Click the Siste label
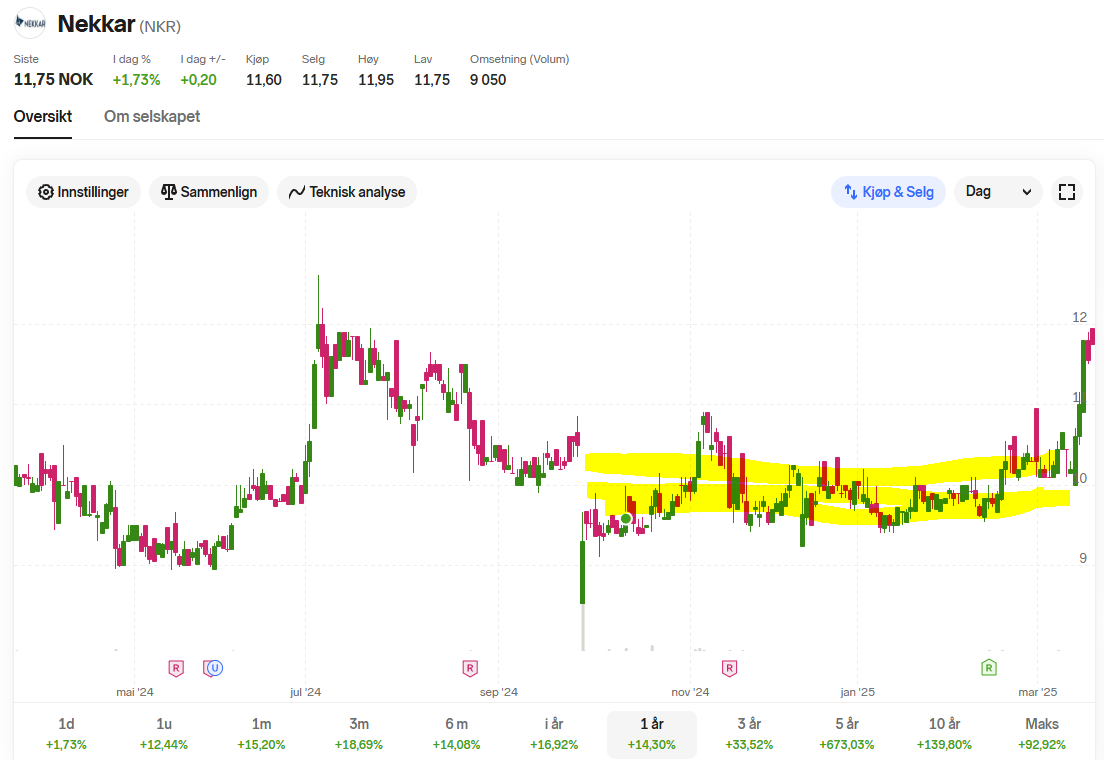Screen dimensions: 1104x760 coord(26,59)
